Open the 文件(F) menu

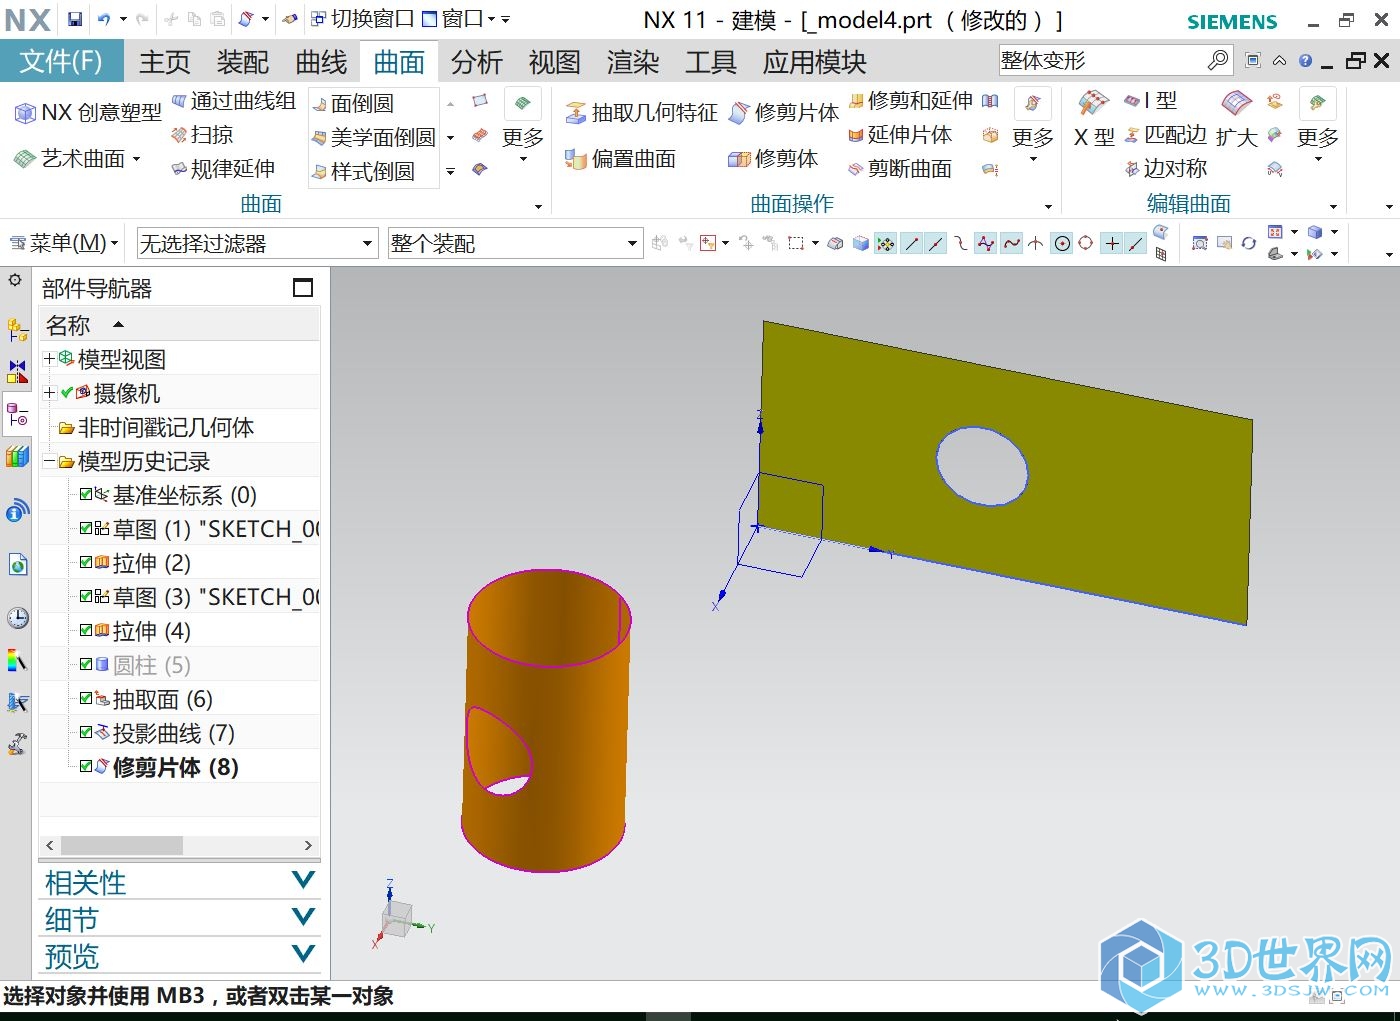tap(61, 62)
